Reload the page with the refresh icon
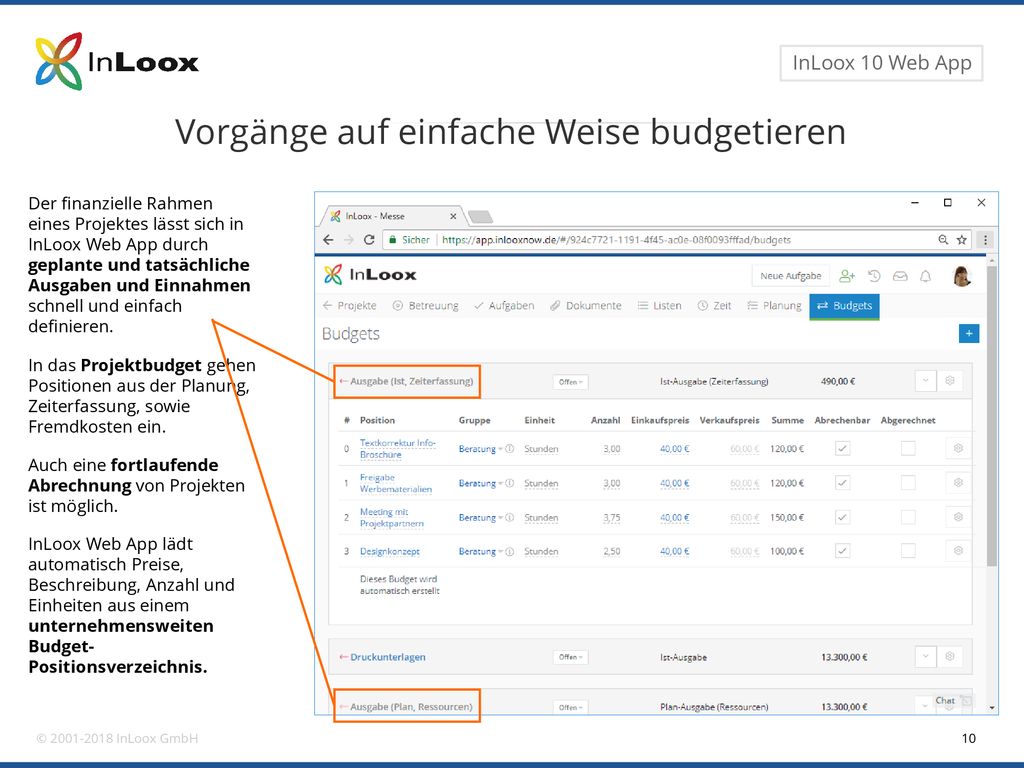 (x=369, y=240)
